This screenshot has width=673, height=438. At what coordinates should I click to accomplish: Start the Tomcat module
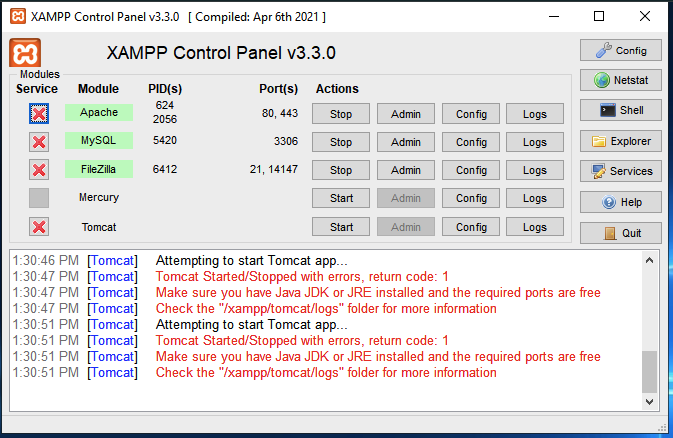(341, 227)
